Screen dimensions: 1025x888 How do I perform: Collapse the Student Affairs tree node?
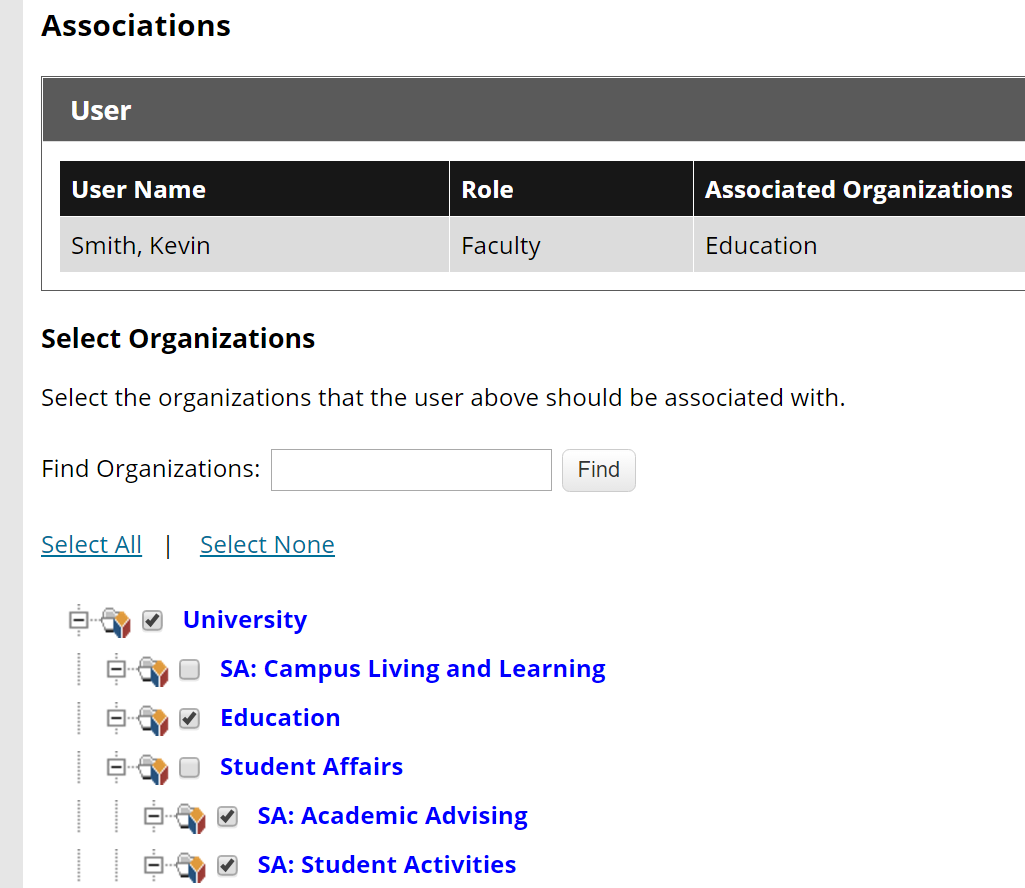(116, 766)
